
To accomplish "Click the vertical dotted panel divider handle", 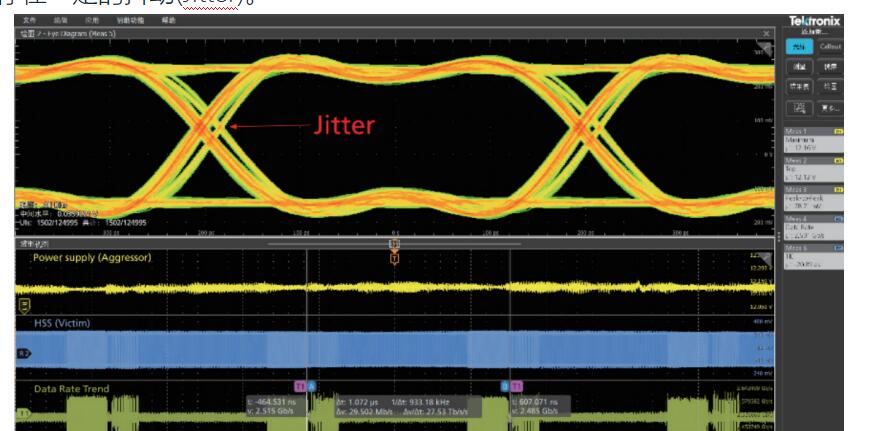I will (779, 236).
